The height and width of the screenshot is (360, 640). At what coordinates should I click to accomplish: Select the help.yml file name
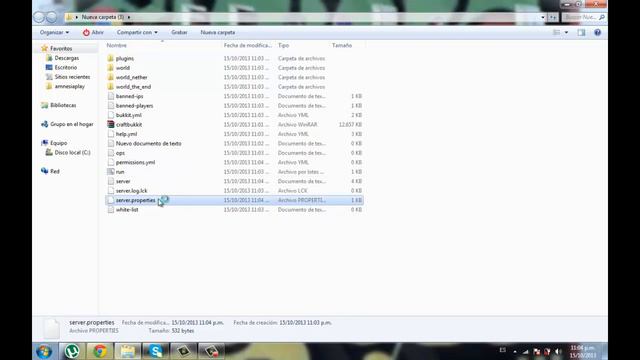pos(126,134)
